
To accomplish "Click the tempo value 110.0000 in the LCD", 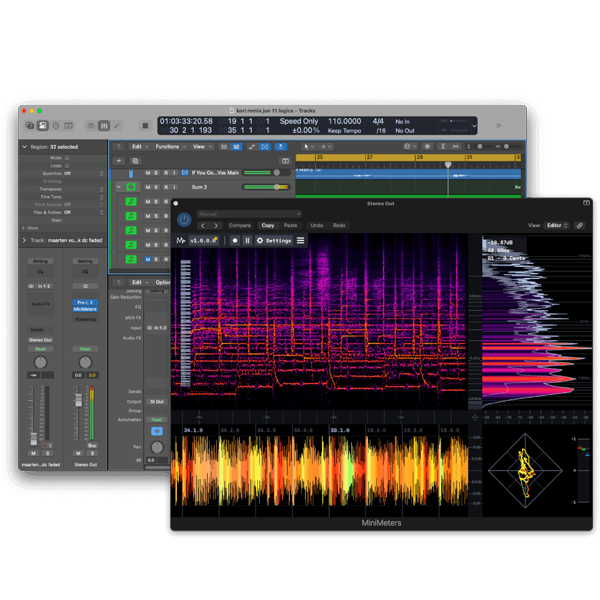I will [344, 121].
